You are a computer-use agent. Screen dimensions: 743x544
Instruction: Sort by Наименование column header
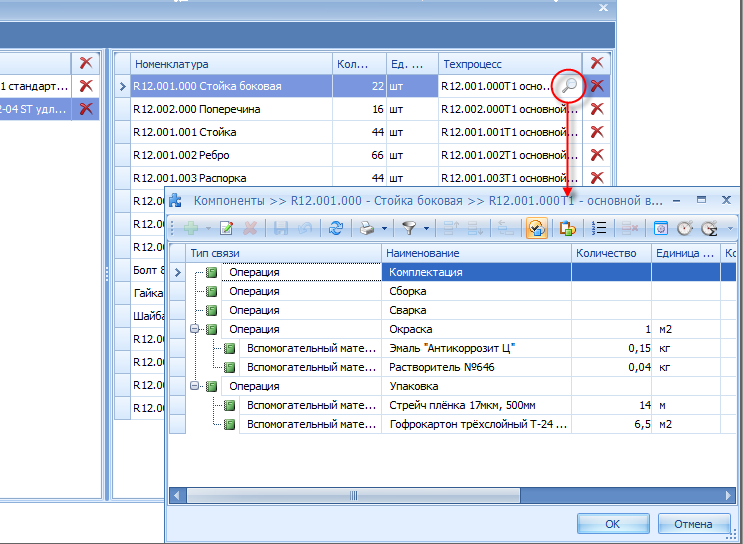tap(476, 253)
